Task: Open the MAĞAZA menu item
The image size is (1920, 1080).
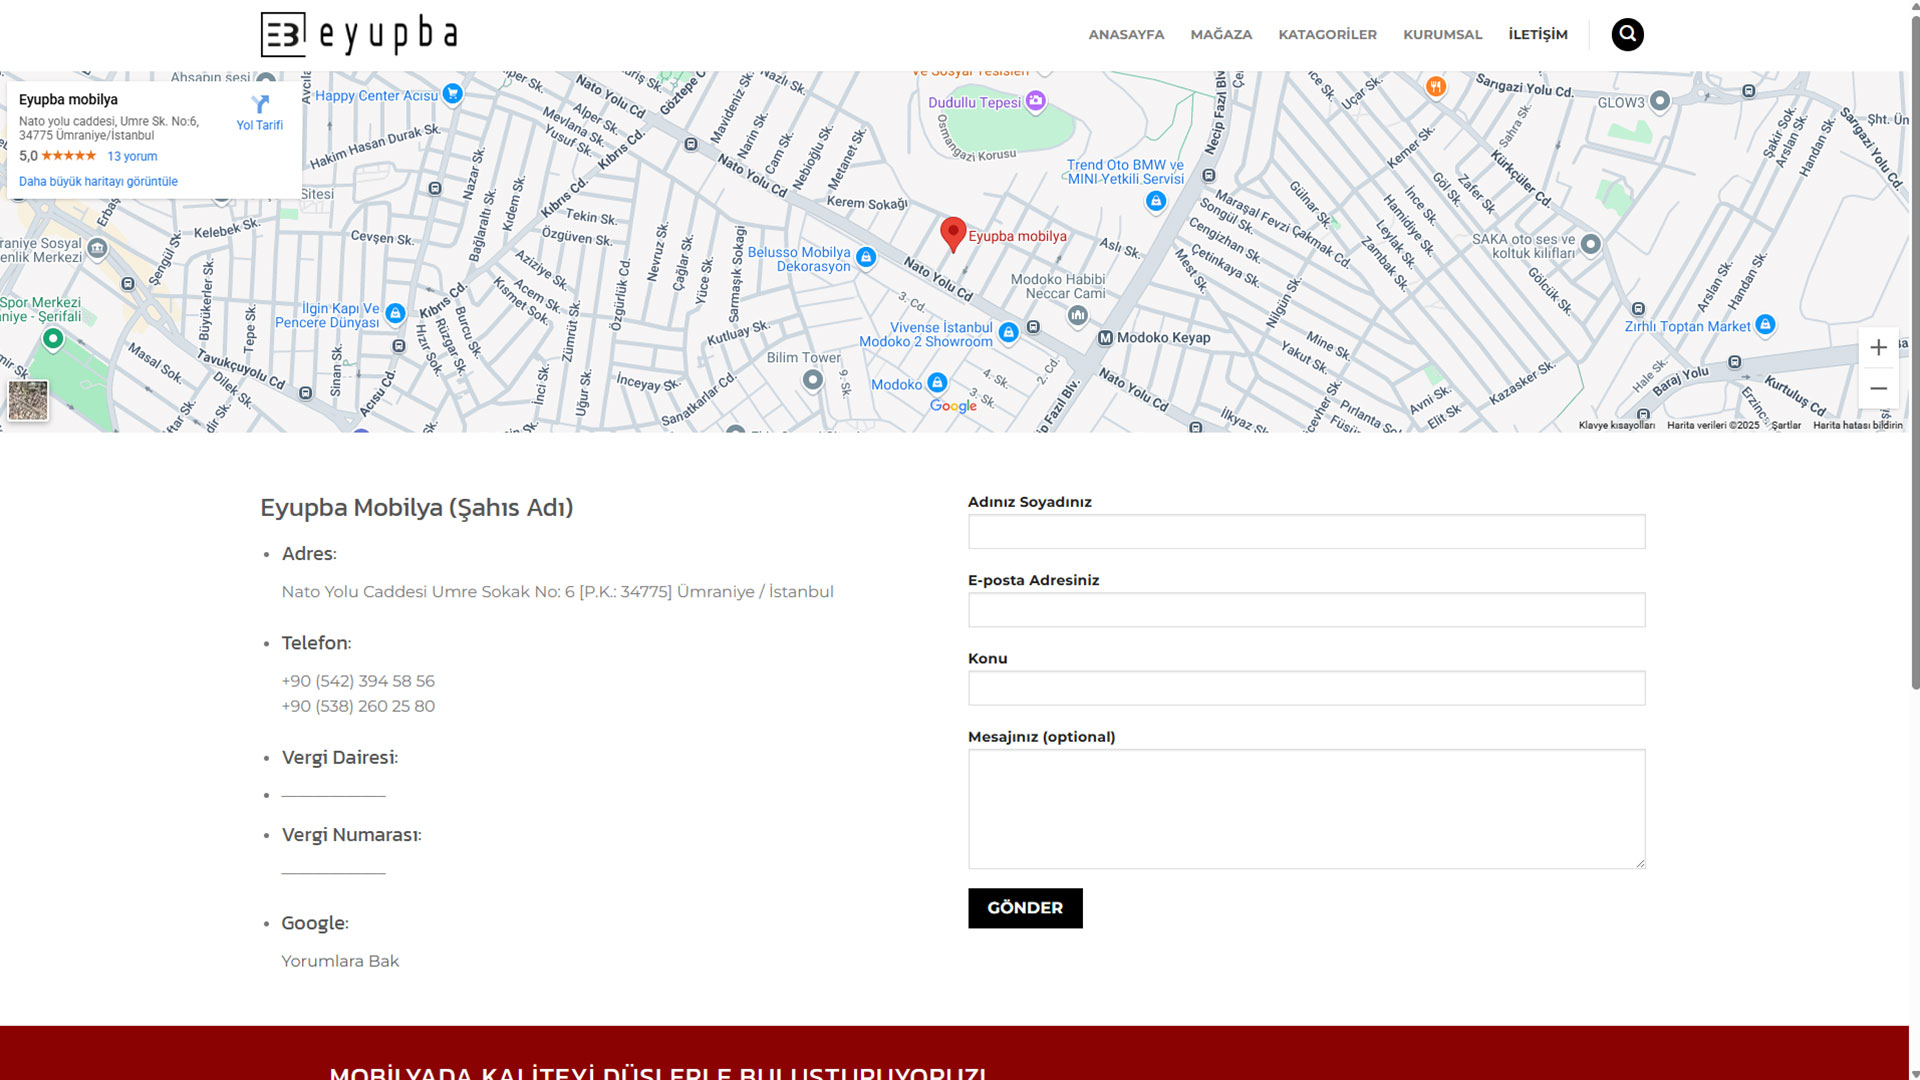Action: 1221,35
